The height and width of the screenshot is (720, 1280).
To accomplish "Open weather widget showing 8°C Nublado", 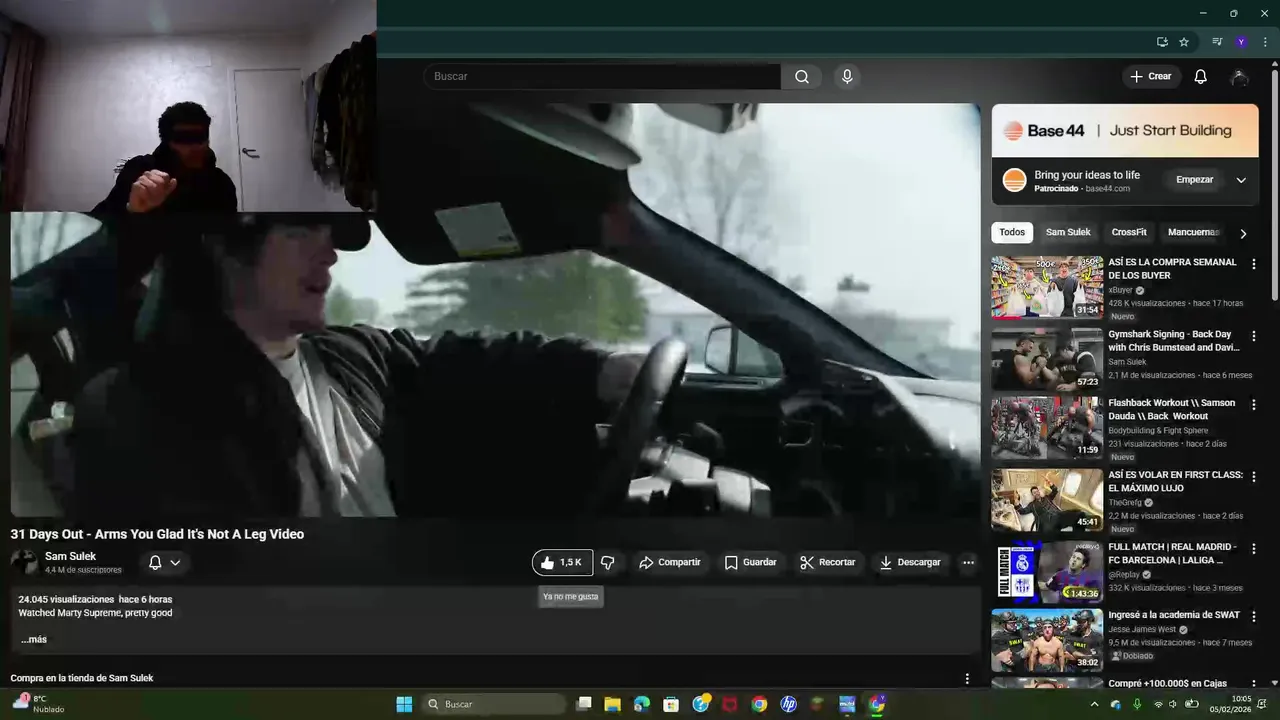I will click(38, 704).
